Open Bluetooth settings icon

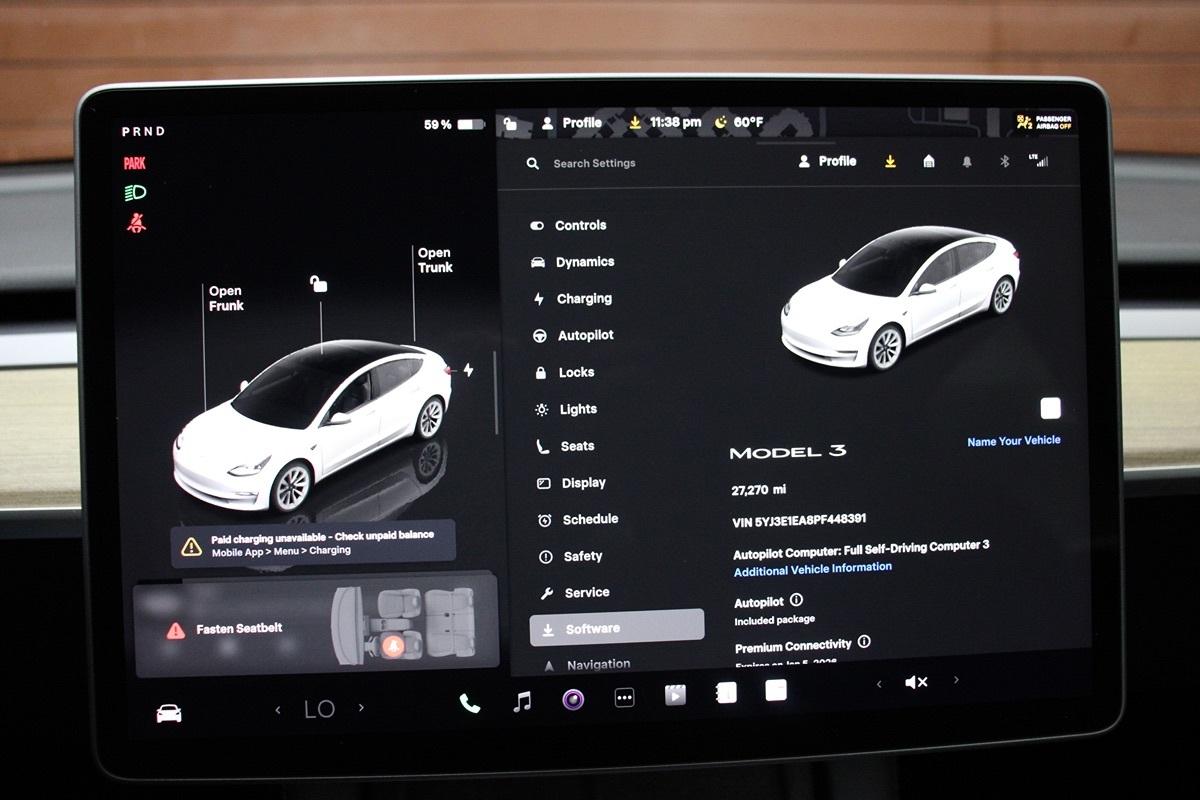(1004, 161)
